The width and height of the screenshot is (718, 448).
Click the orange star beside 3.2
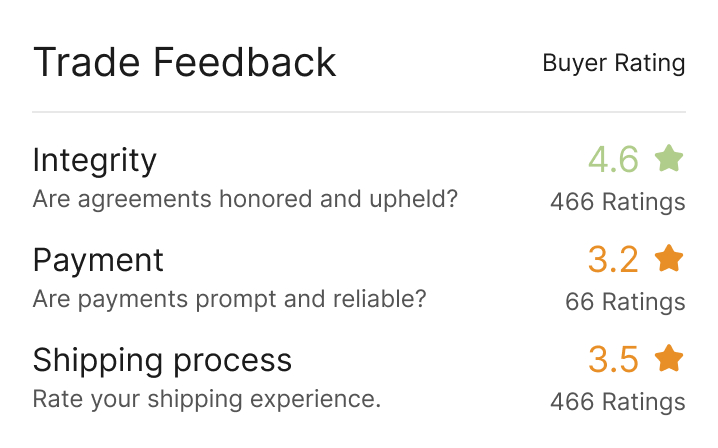pos(669,259)
